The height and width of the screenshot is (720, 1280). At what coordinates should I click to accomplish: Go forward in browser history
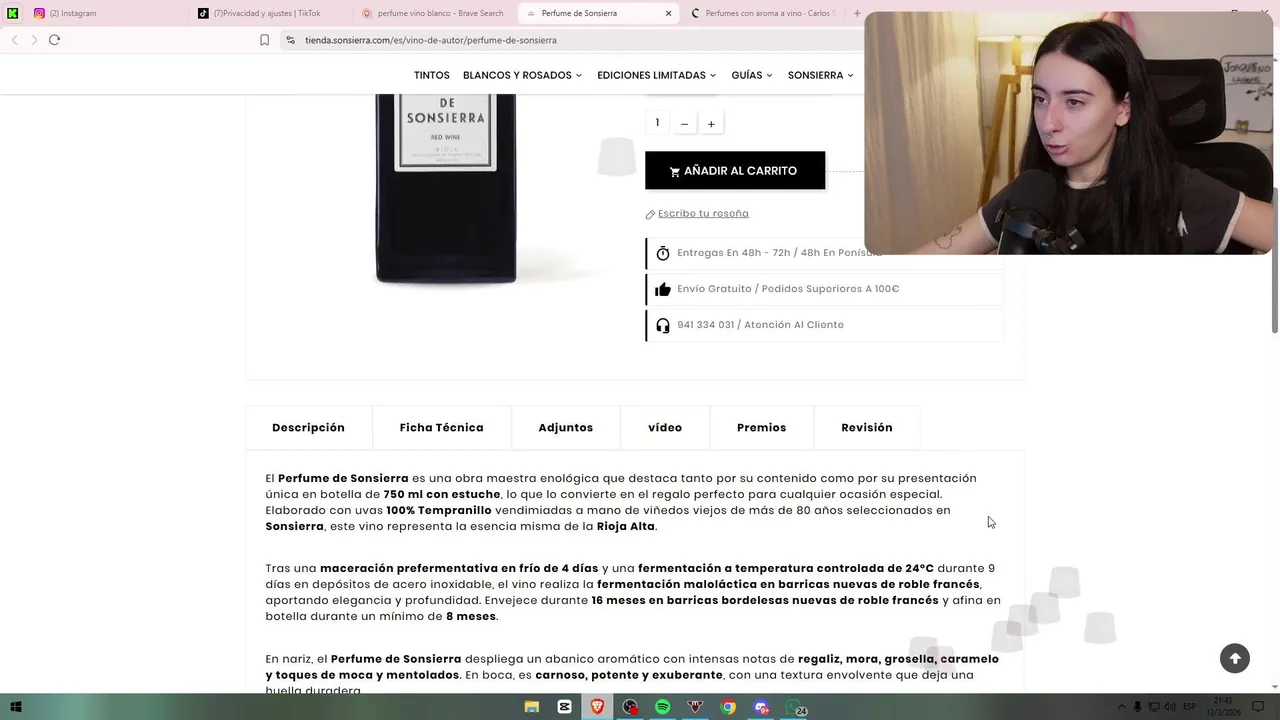(x=34, y=40)
